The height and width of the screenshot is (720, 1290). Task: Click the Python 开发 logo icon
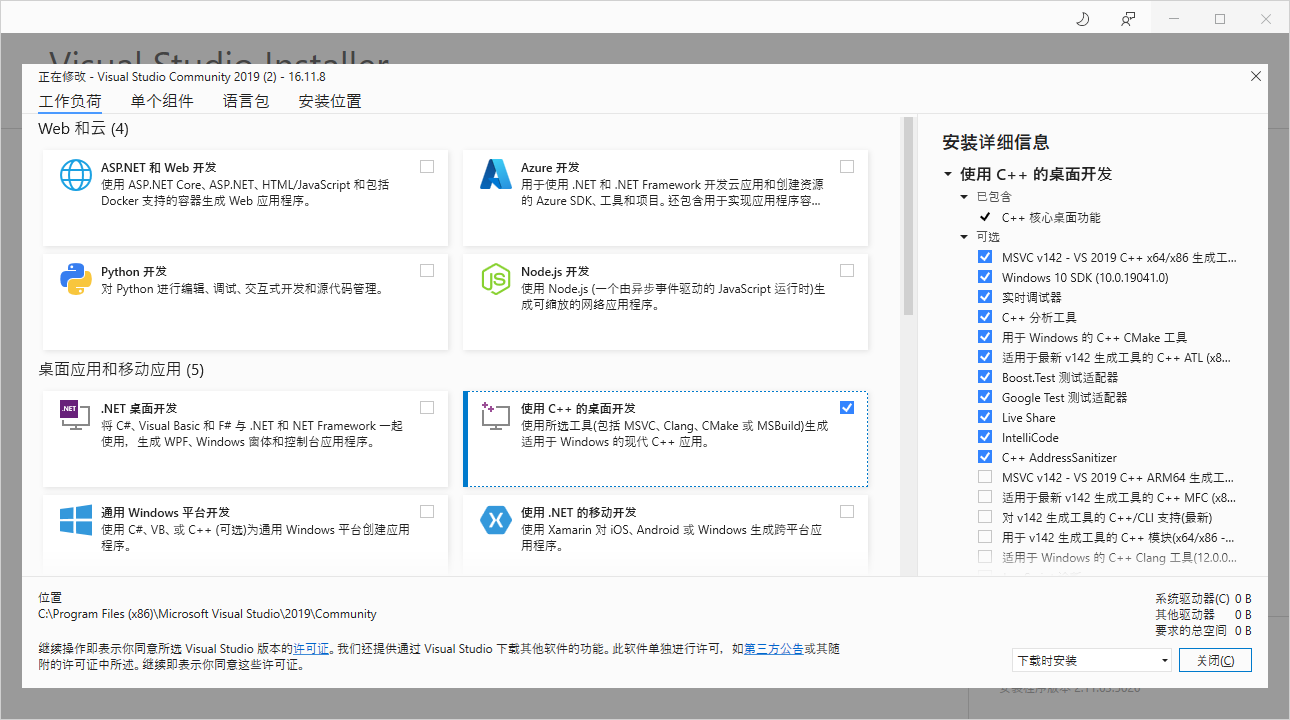point(76,279)
